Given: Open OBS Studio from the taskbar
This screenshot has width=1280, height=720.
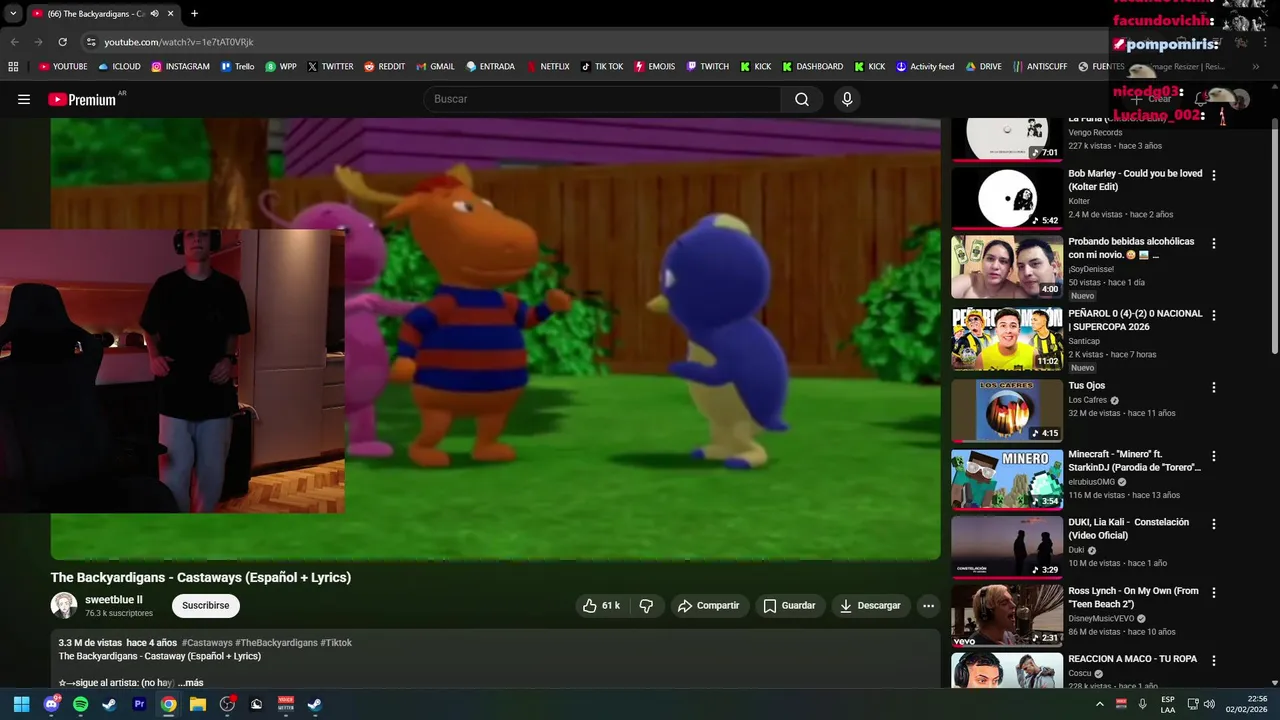Looking at the screenshot, I should click(x=227, y=704).
